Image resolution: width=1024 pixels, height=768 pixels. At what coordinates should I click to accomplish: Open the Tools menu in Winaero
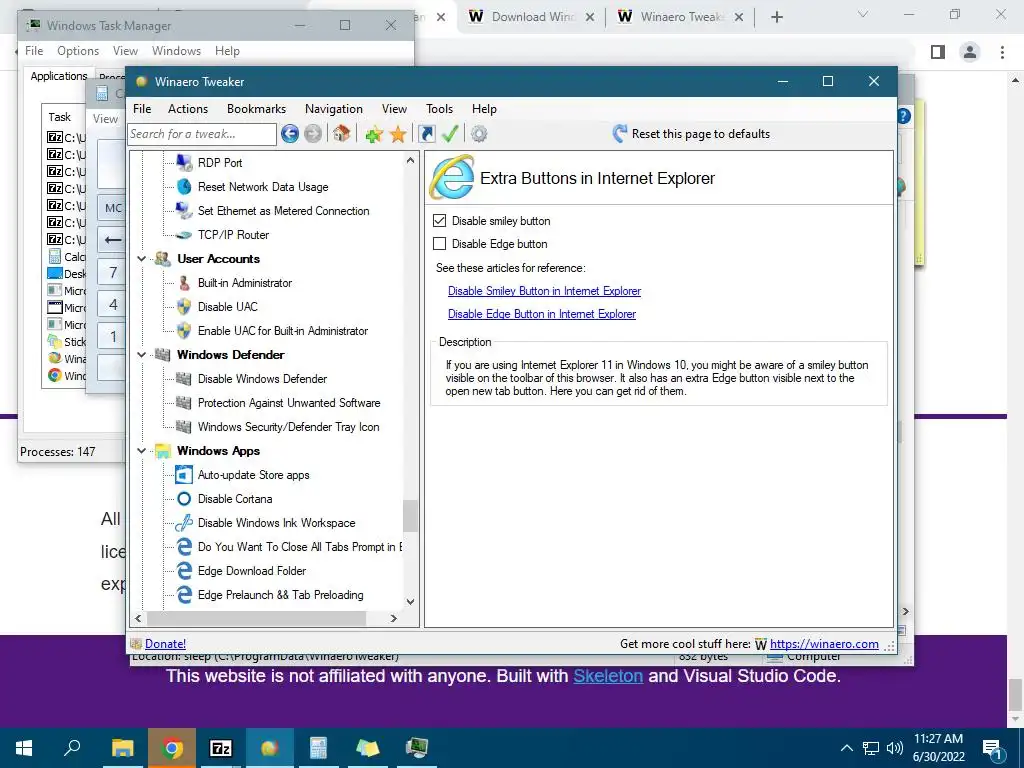(x=440, y=109)
